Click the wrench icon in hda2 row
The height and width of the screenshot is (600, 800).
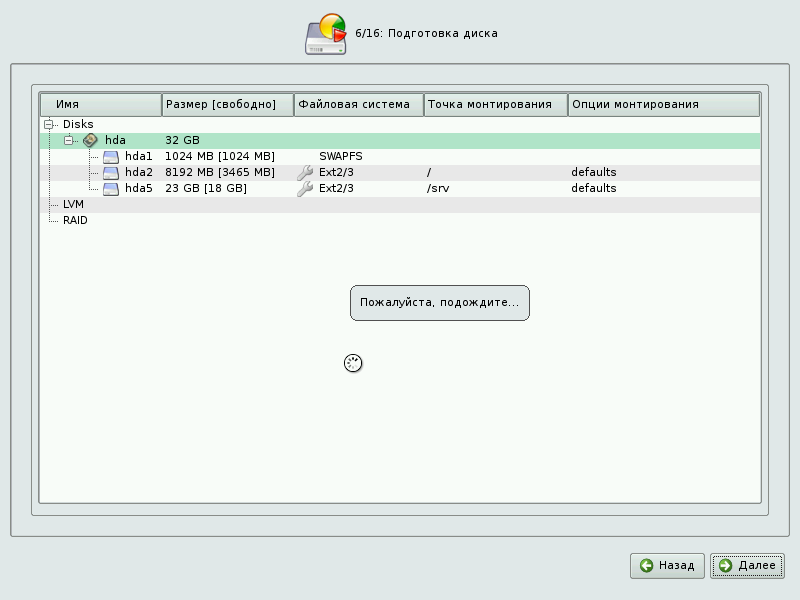[305, 172]
